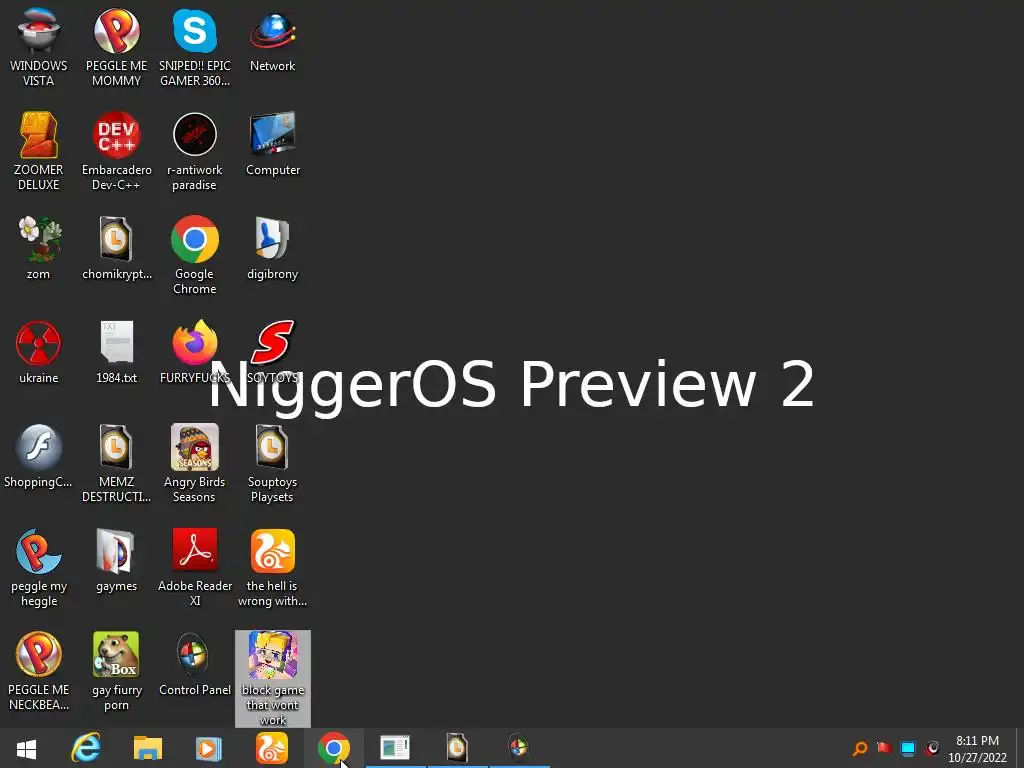Launch ZOOMER DELUXE from the desktop

tap(39, 152)
